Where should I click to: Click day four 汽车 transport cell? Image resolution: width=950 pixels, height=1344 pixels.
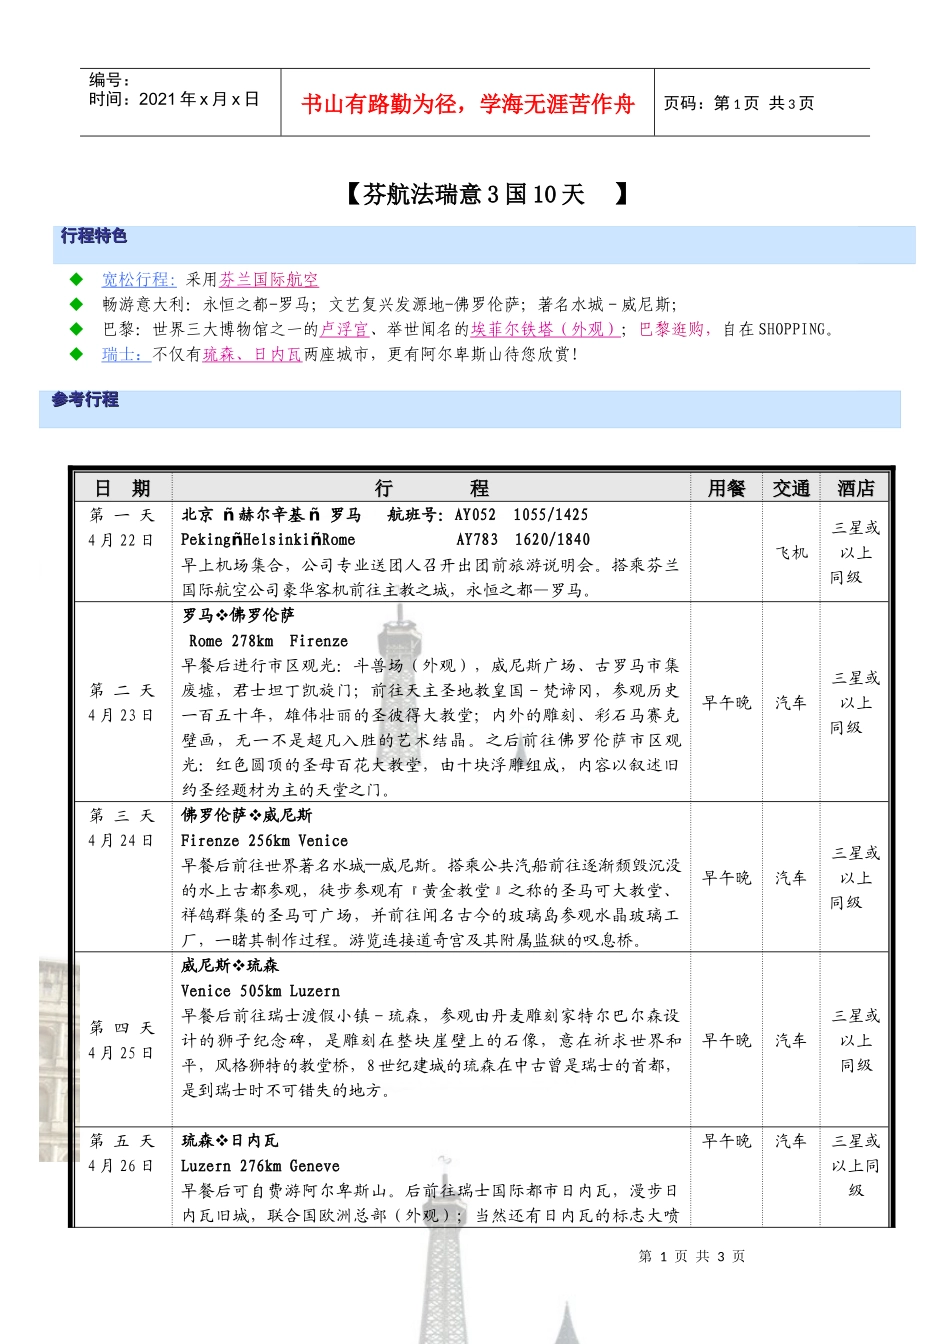coord(791,1040)
